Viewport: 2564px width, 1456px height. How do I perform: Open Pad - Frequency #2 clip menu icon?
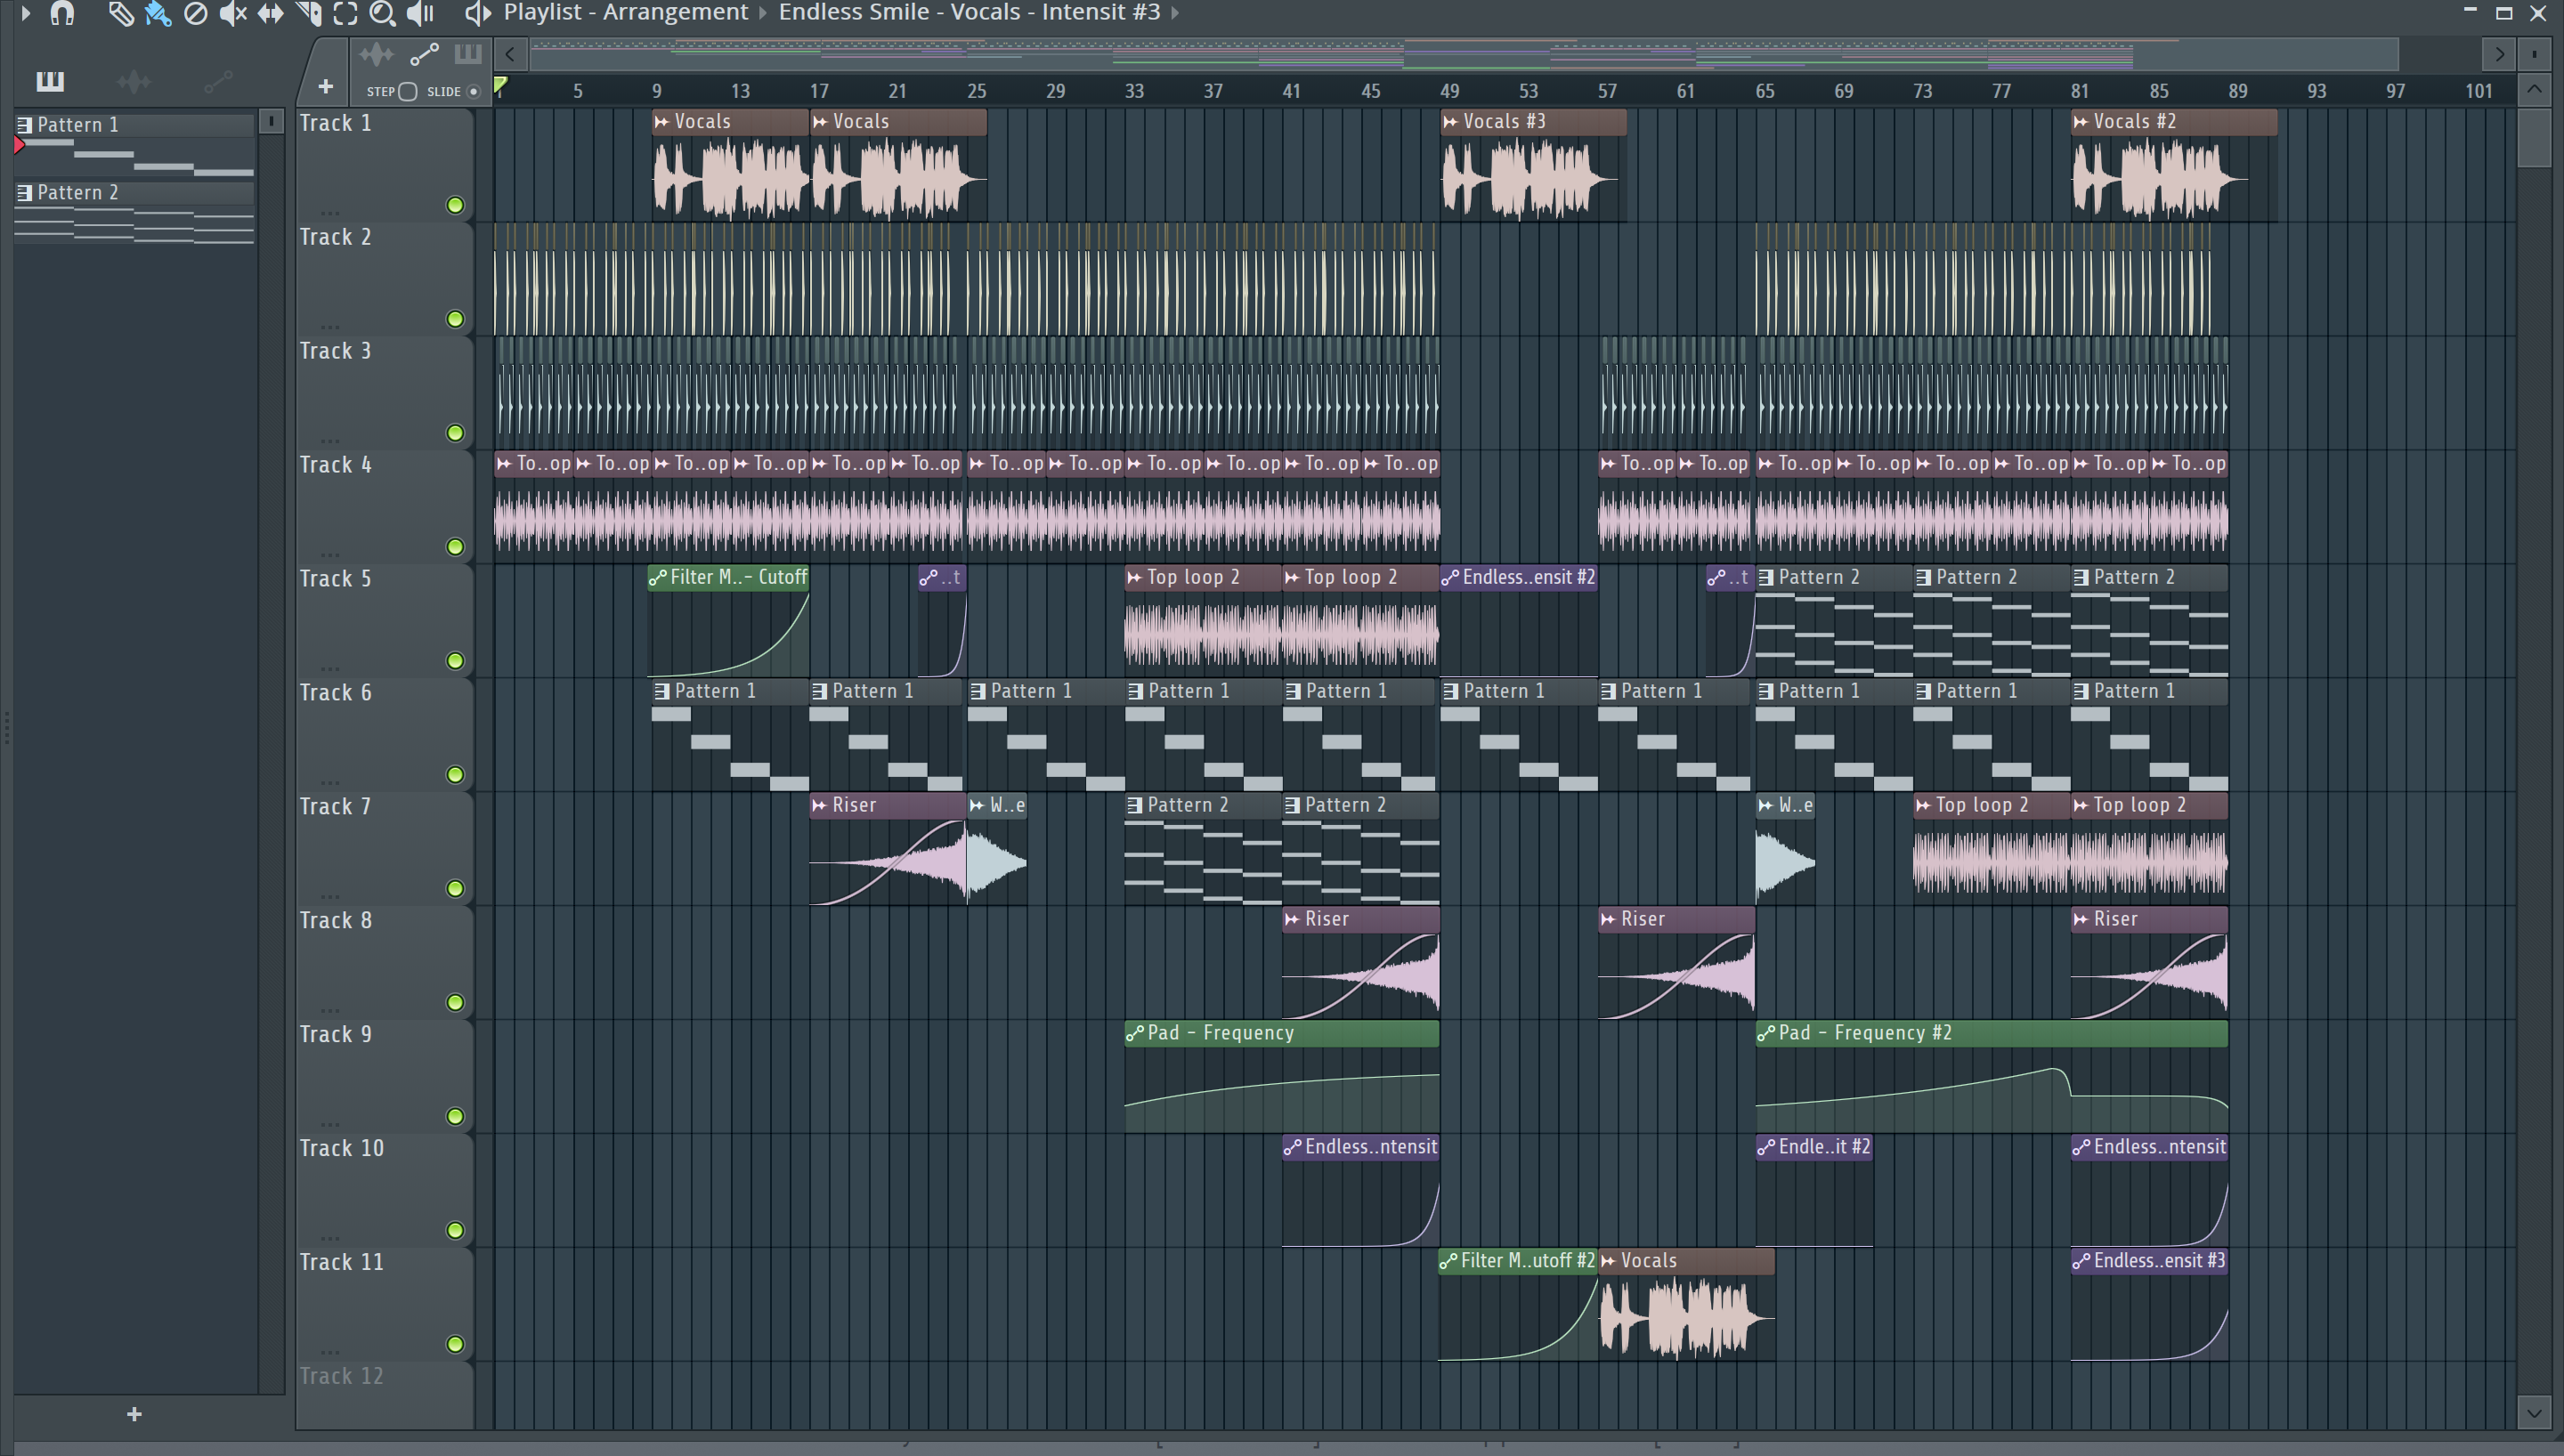(x=1766, y=1034)
